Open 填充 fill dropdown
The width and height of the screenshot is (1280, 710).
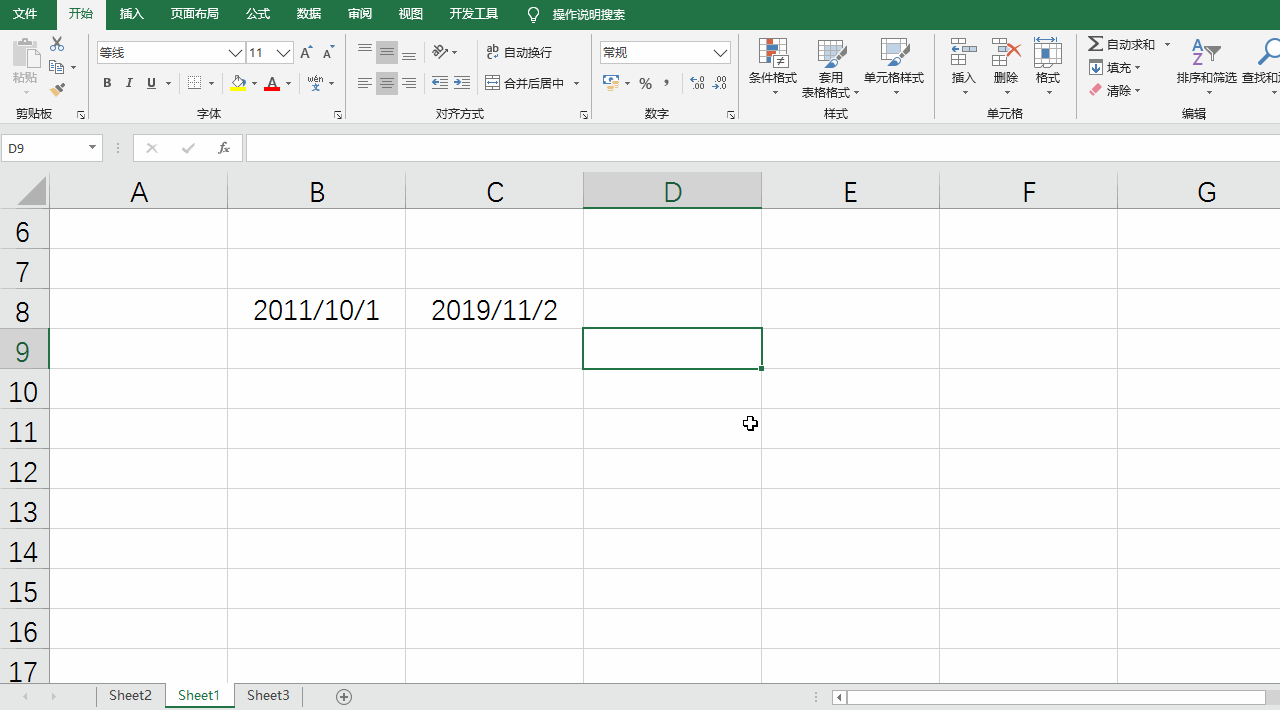(1115, 67)
